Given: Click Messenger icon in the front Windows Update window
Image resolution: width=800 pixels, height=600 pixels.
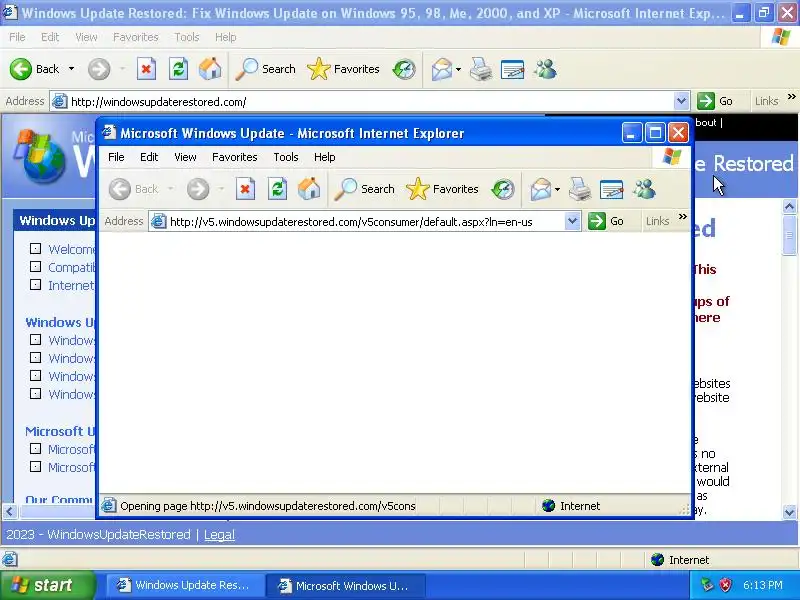Looking at the screenshot, I should coord(644,189).
